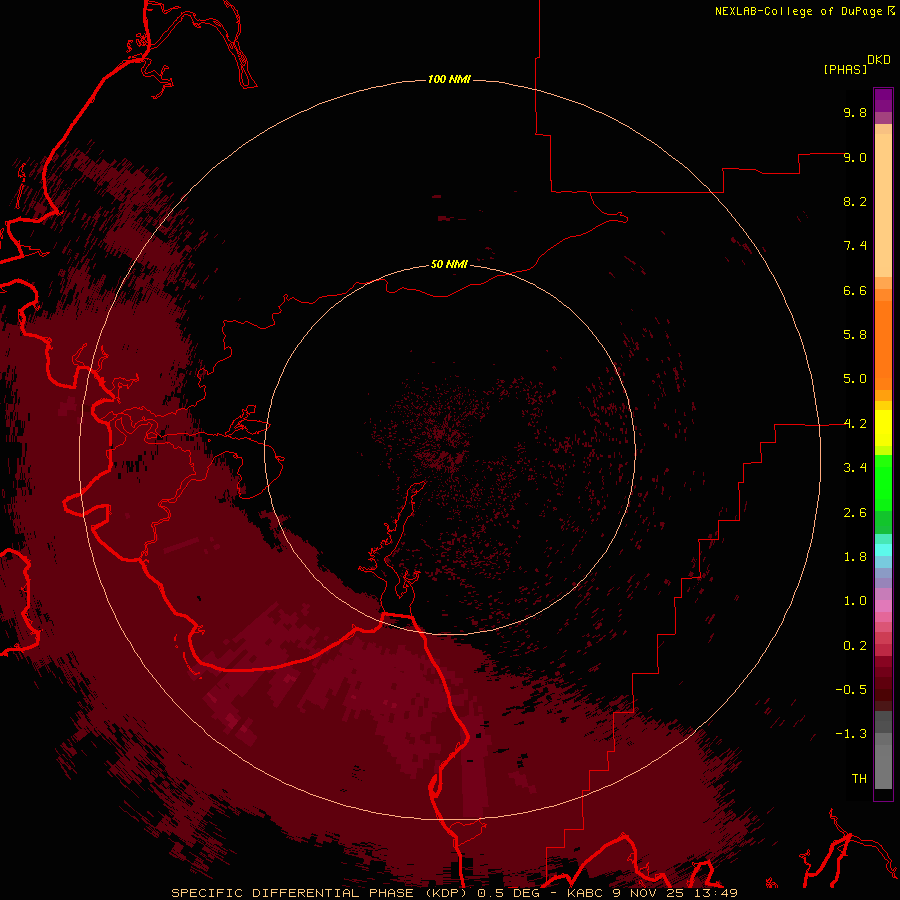Click the pink band of color bar
Viewport: 900px width, 900px height.
pyautogui.click(x=883, y=606)
